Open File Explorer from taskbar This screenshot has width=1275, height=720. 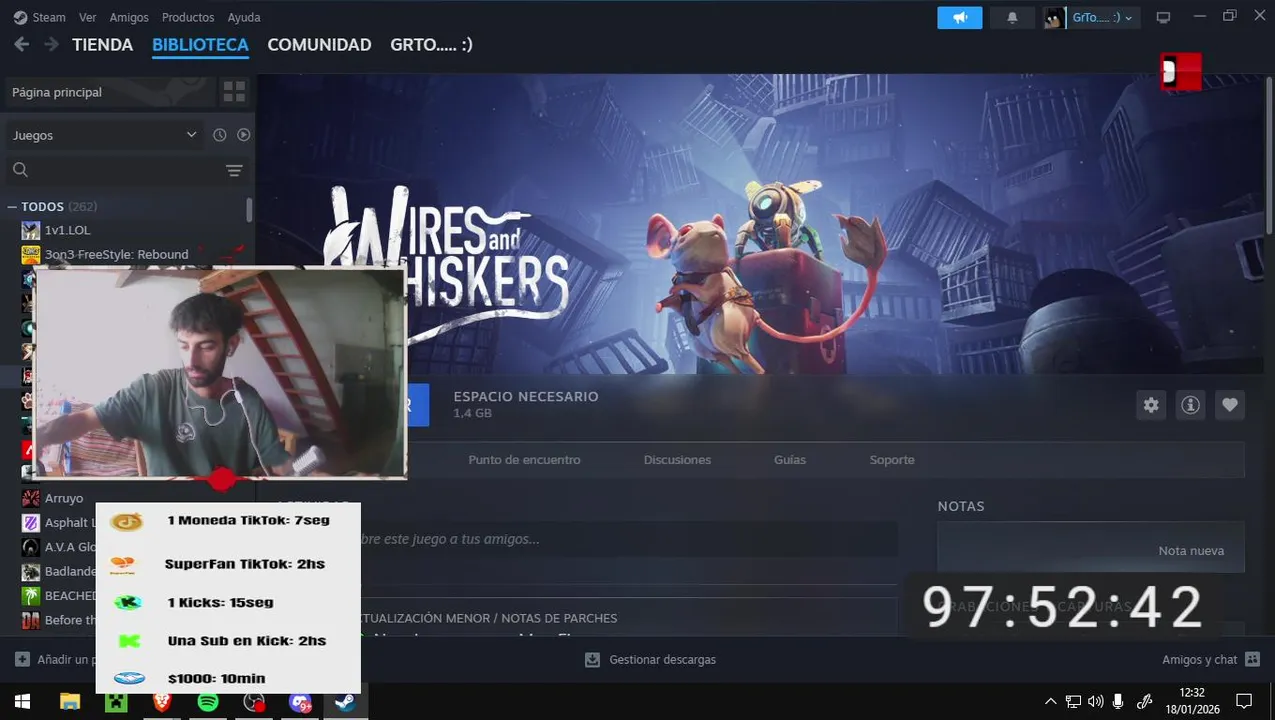coord(69,702)
